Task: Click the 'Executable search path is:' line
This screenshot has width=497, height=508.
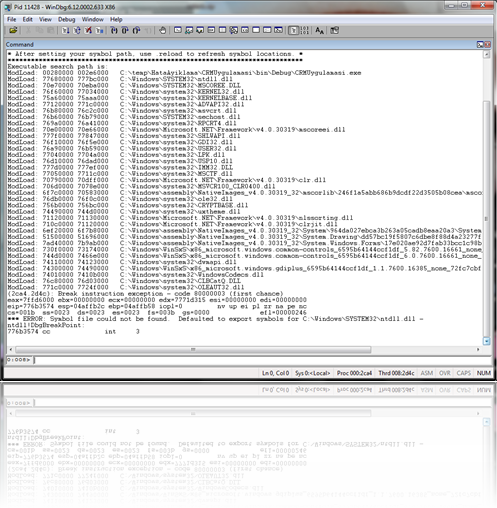Action: click(57, 66)
